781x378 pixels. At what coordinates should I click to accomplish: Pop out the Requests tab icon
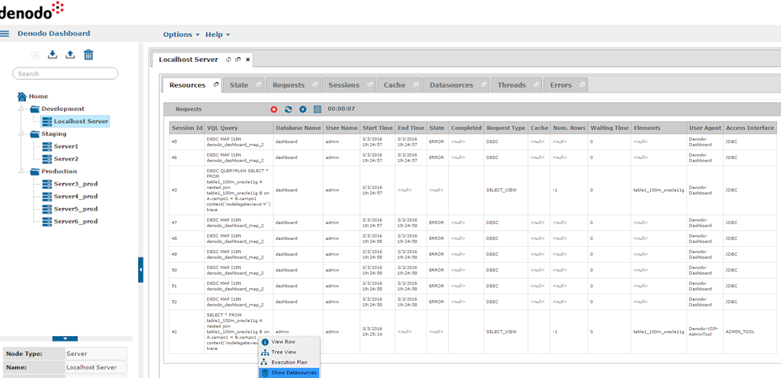click(315, 85)
